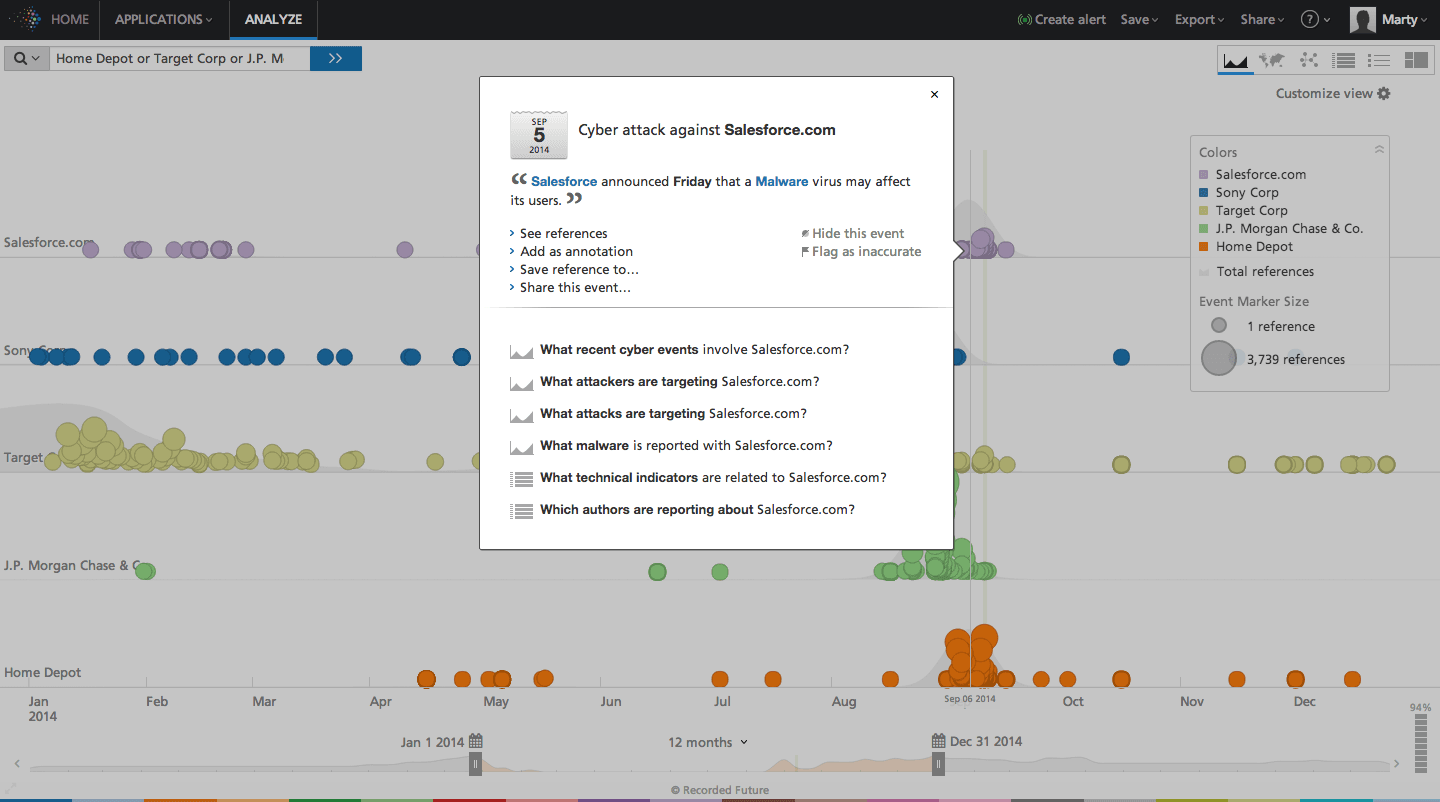Click left timeline range handle

tap(476, 764)
